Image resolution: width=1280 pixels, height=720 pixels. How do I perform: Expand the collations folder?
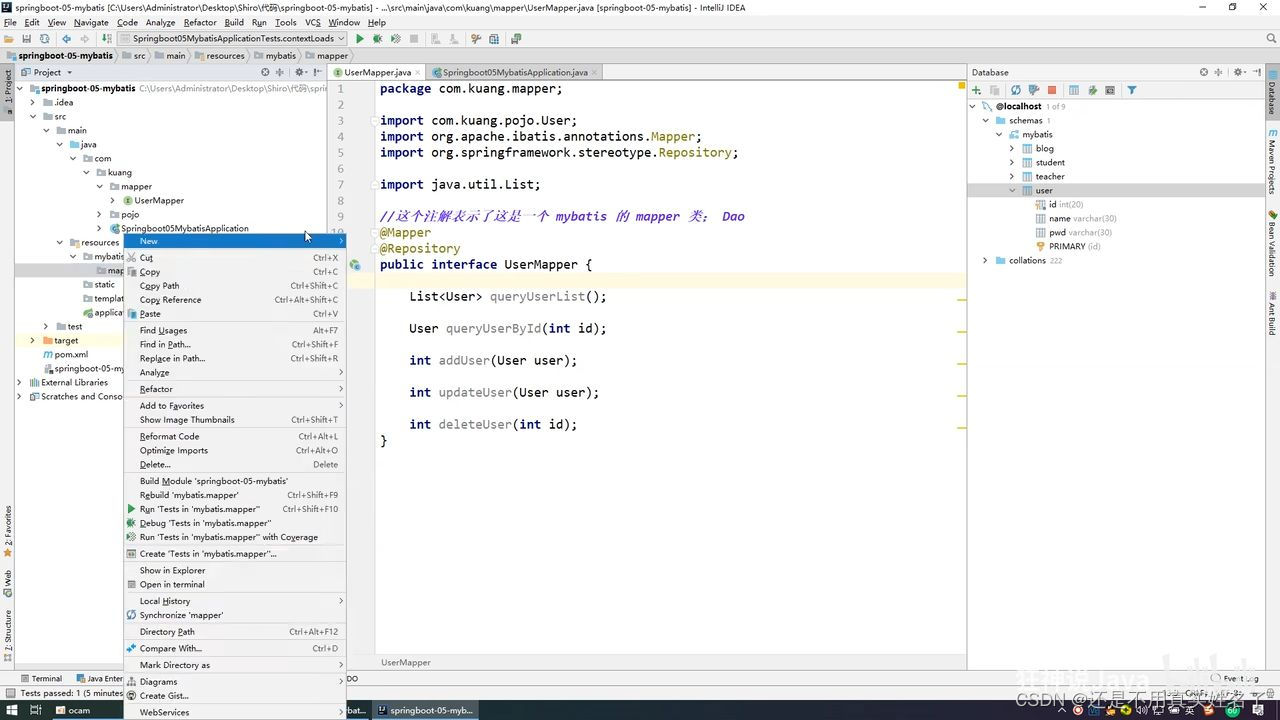tap(985, 260)
